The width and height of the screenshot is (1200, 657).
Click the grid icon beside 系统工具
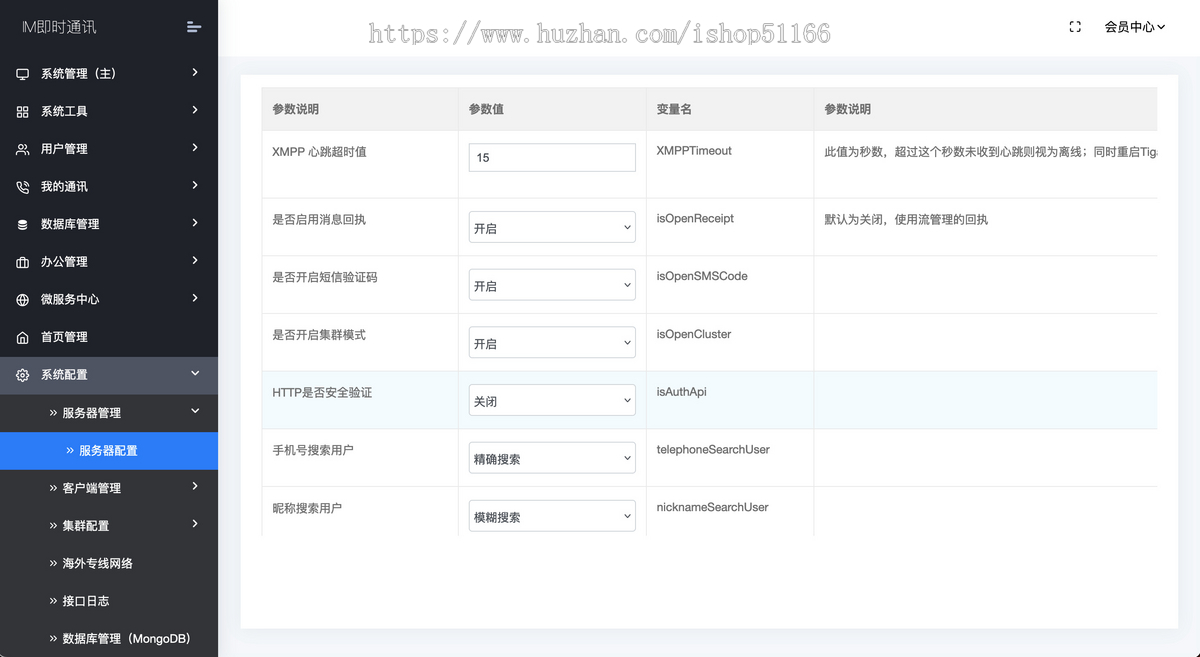22,112
